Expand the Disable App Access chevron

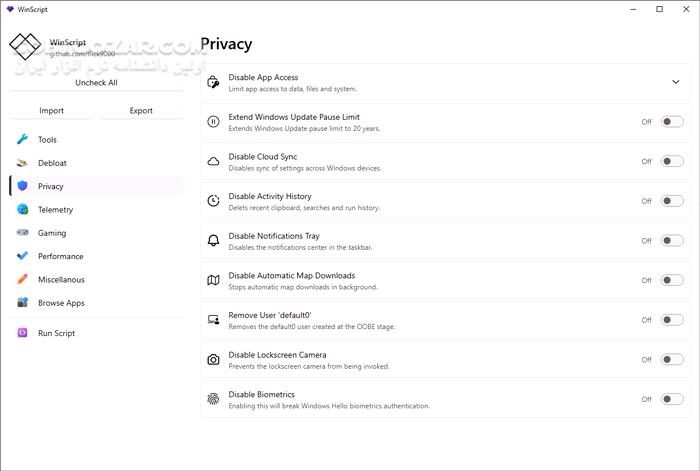coord(676,82)
